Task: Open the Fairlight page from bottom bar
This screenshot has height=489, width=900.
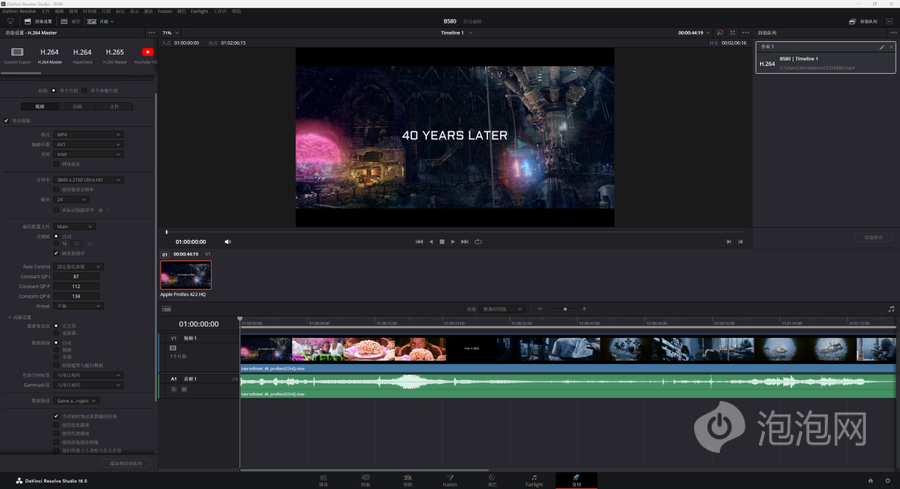Action: tap(534, 480)
